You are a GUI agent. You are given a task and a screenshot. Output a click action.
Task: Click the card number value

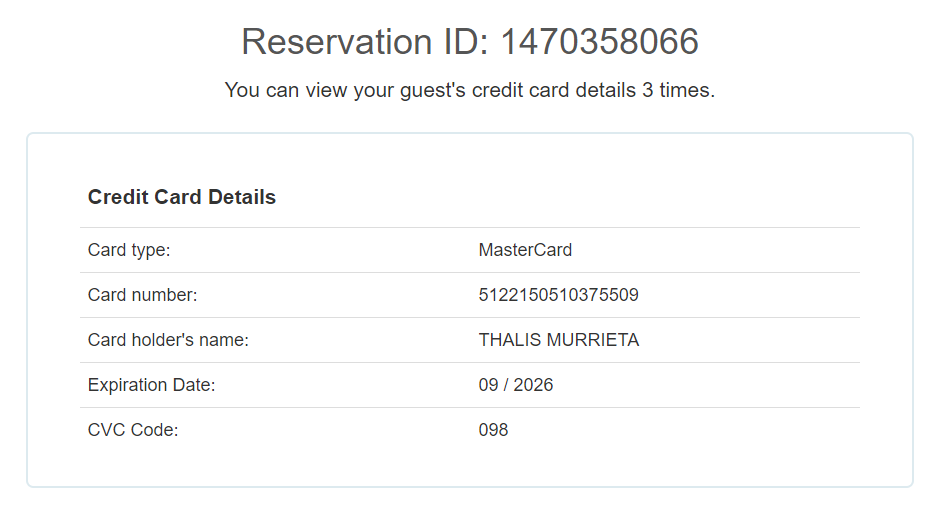click(x=558, y=295)
